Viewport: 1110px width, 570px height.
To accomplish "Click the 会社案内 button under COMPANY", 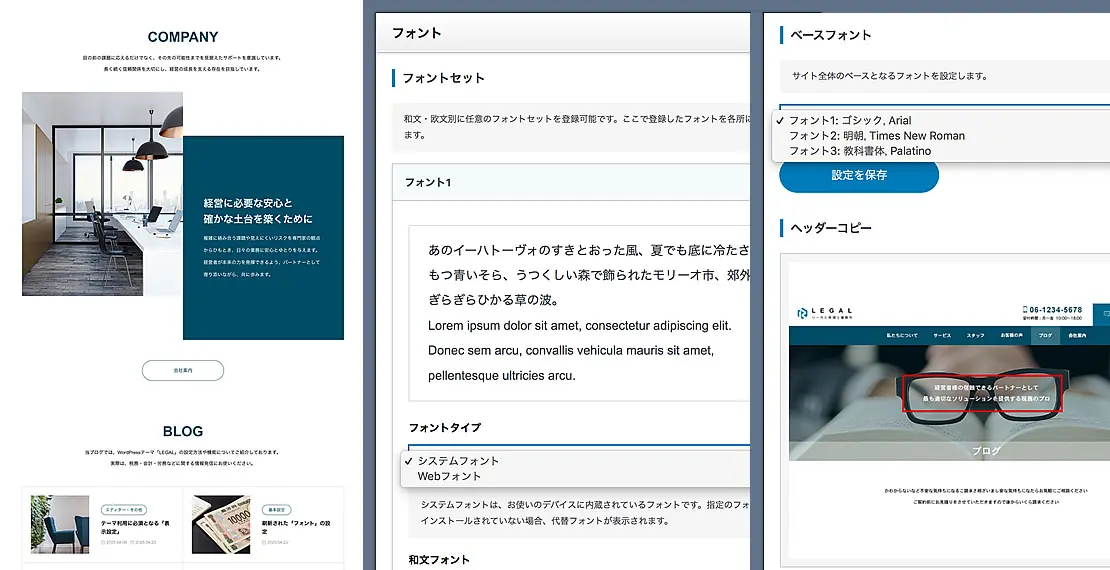I will (183, 370).
